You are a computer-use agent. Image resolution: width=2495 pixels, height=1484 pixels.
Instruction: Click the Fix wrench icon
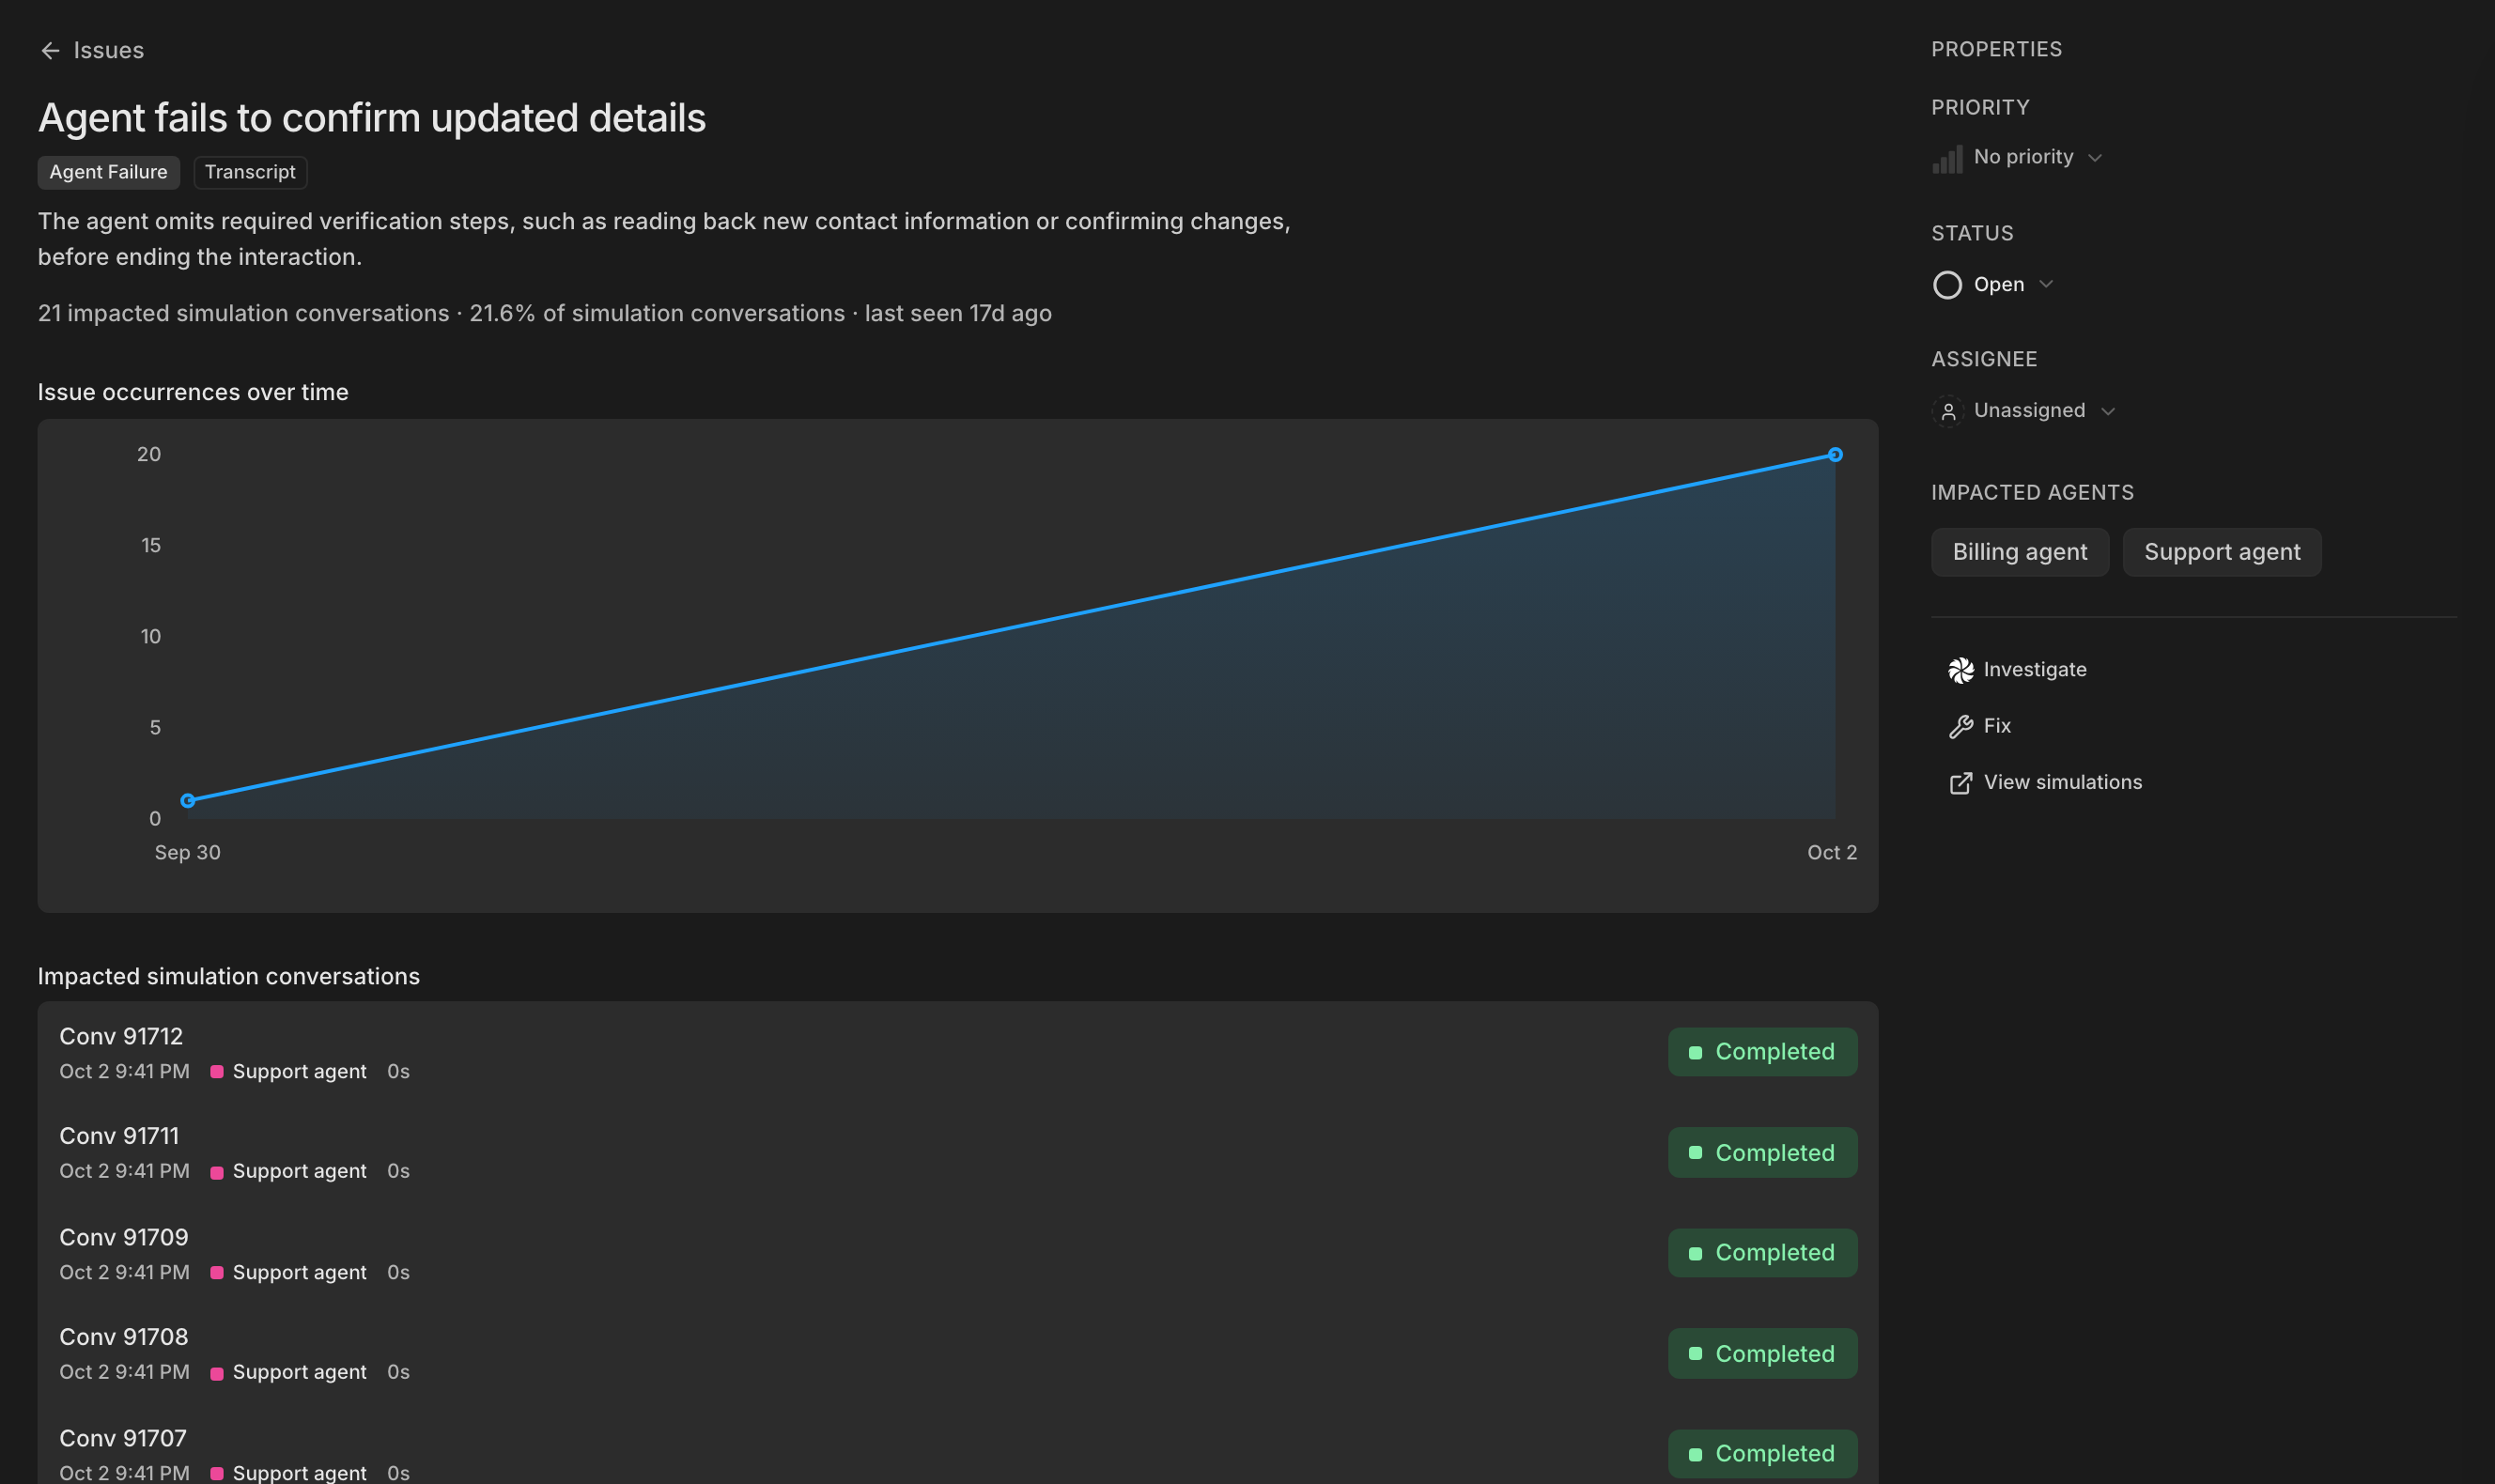pos(1961,727)
